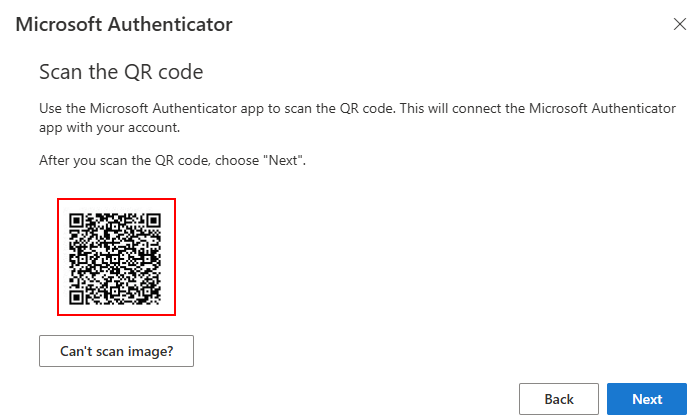
Task: Close the Microsoft Authenticator dialog
Action: pos(679,24)
